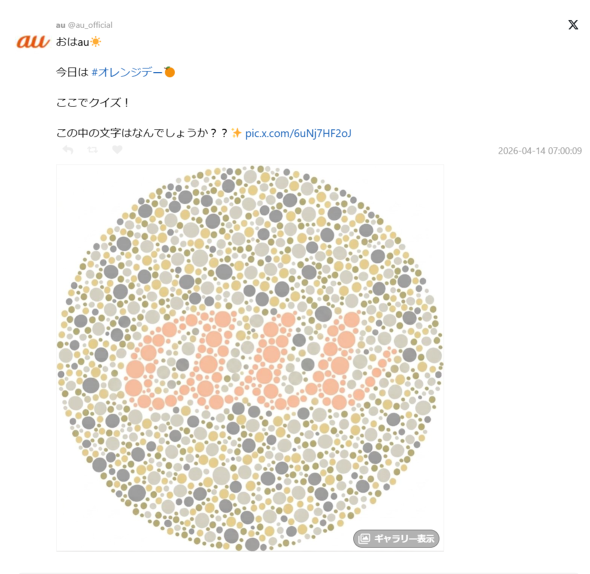The height and width of the screenshot is (574, 590).
Task: Like the tweet with the heart icon
Action: pyautogui.click(x=117, y=150)
